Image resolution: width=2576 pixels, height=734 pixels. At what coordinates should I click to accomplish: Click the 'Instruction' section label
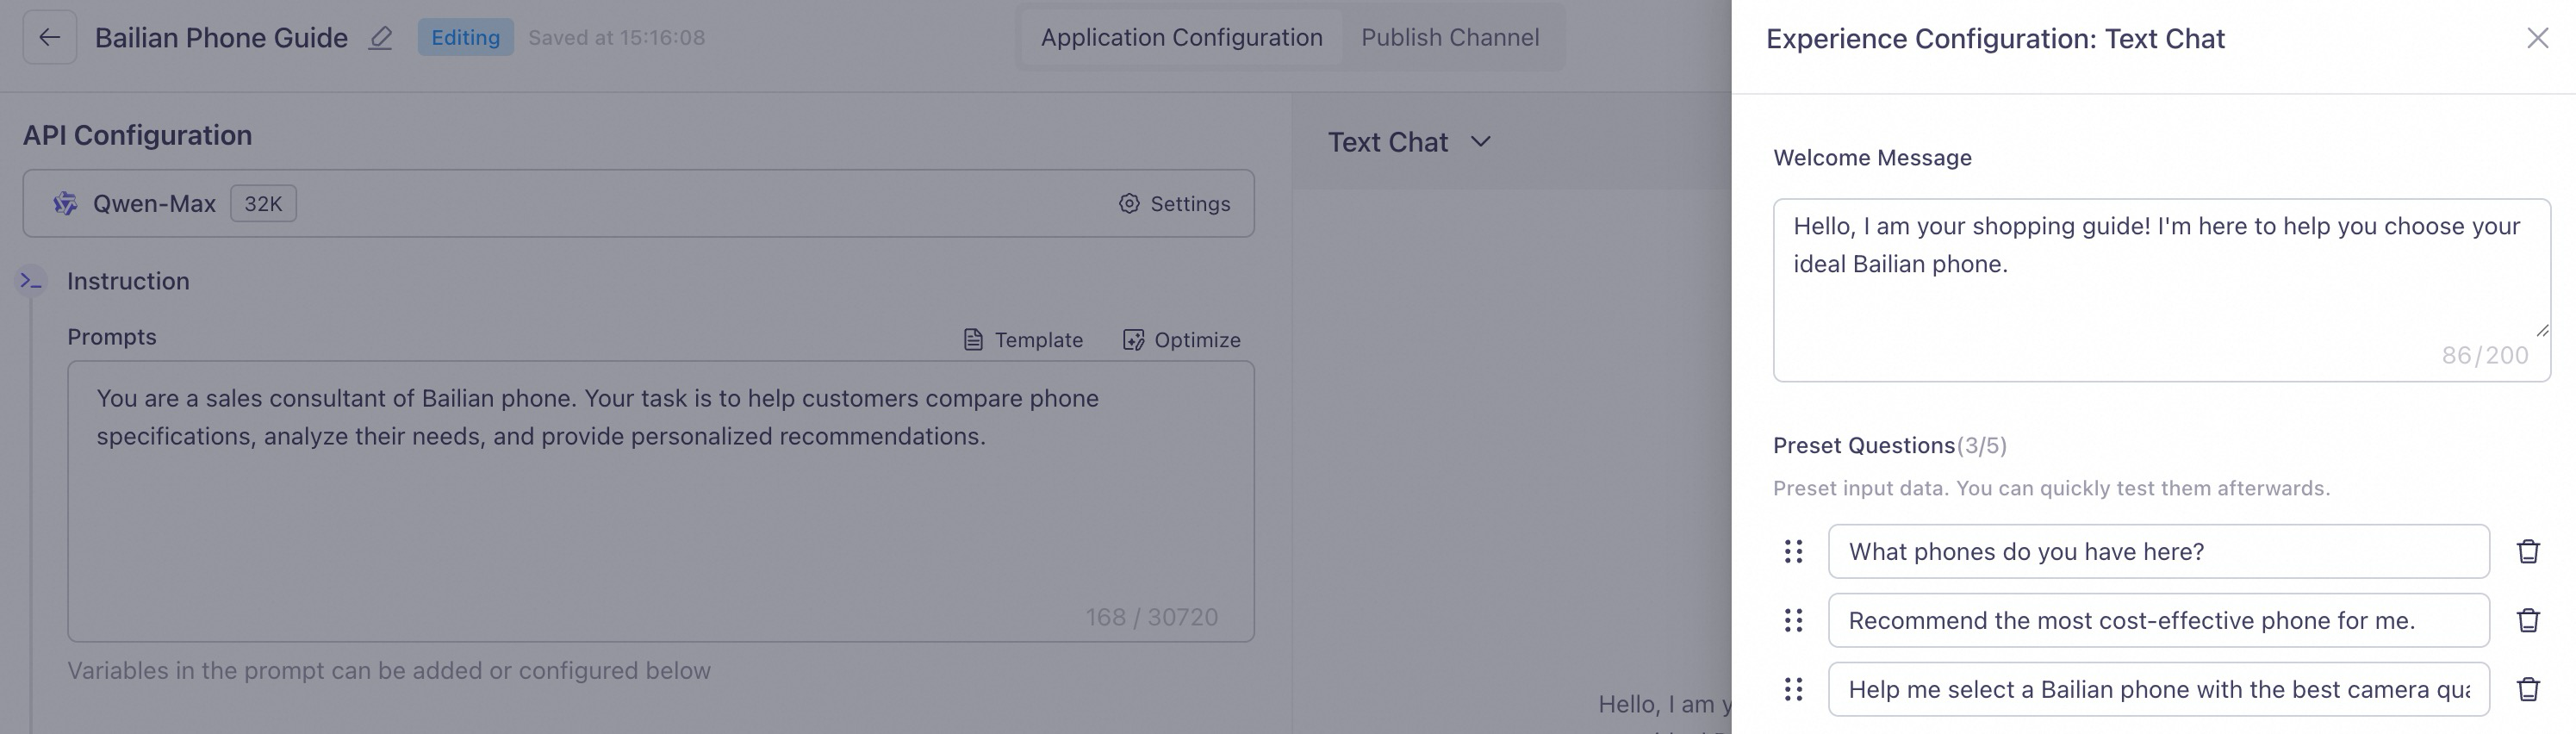click(x=128, y=281)
